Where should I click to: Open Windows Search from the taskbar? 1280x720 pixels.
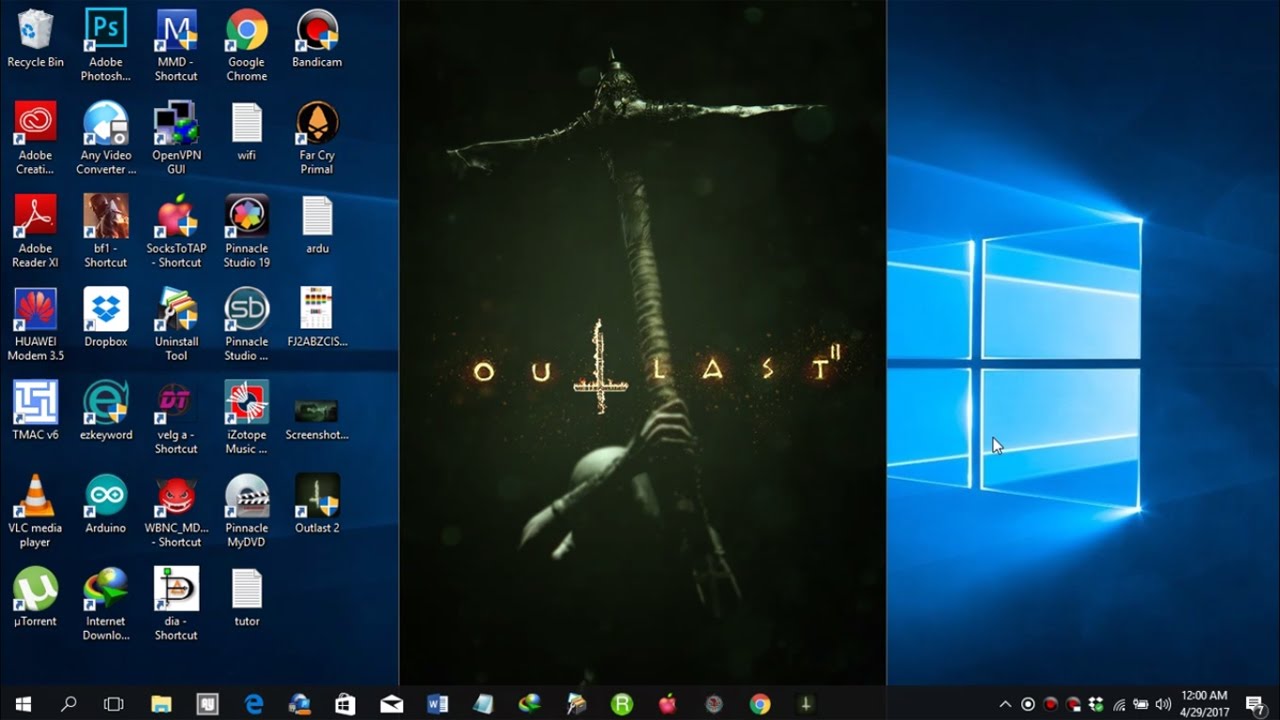(66, 704)
